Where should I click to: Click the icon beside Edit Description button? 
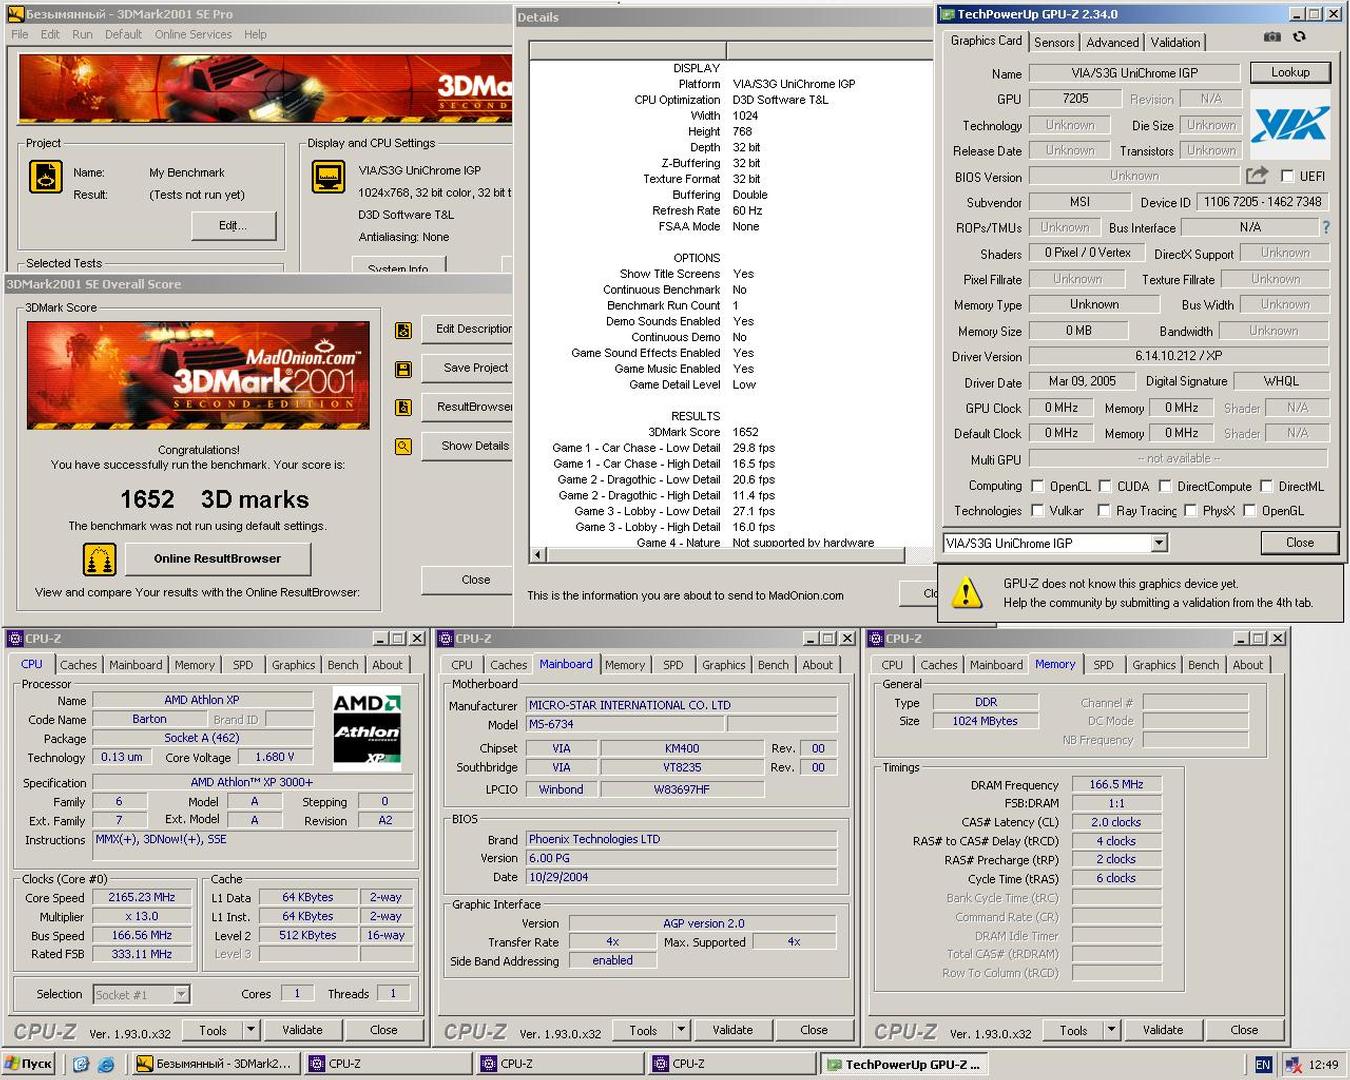click(403, 330)
